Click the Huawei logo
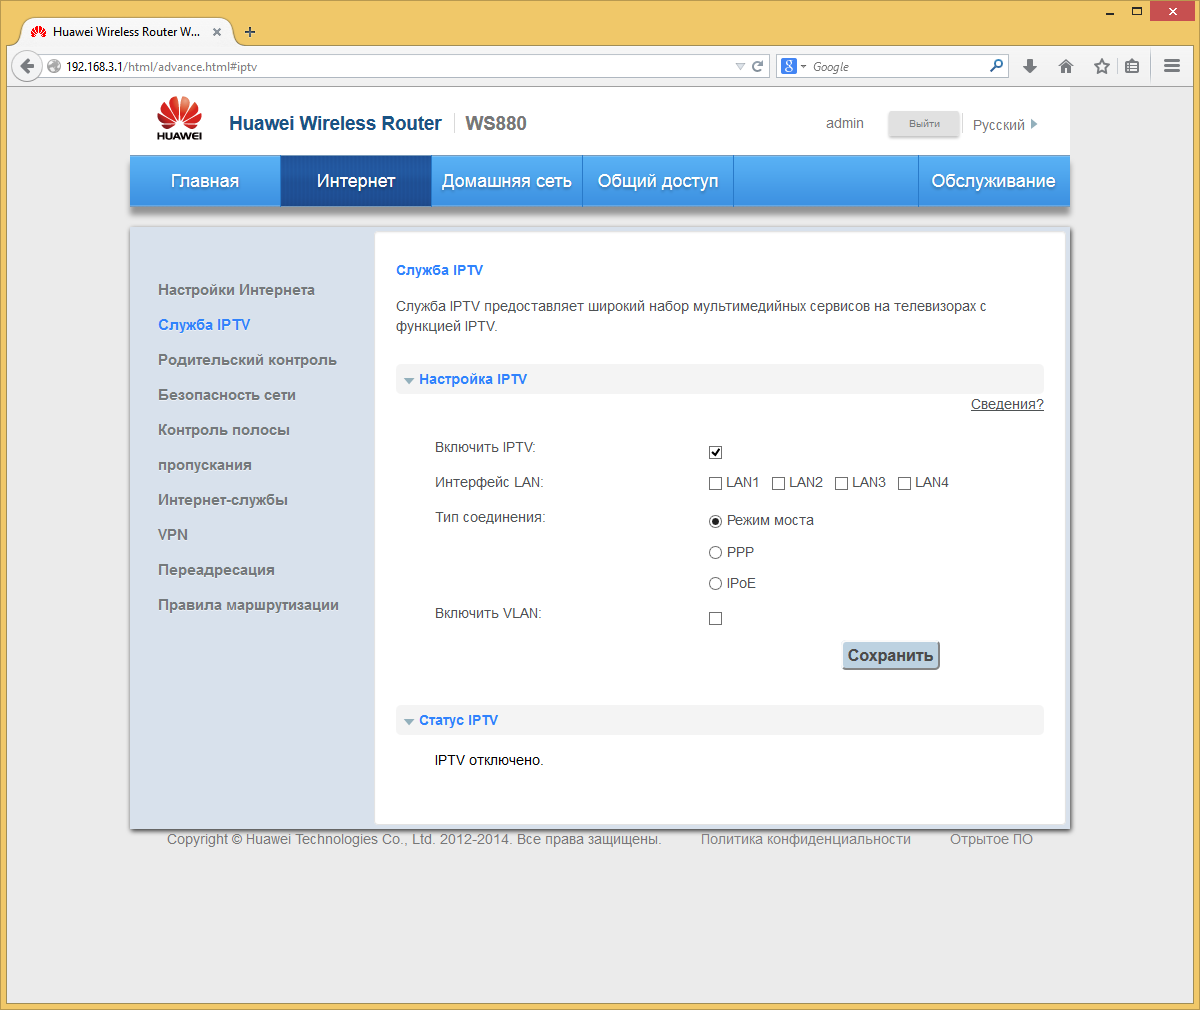Viewport: 1200px width, 1010px height. [180, 119]
